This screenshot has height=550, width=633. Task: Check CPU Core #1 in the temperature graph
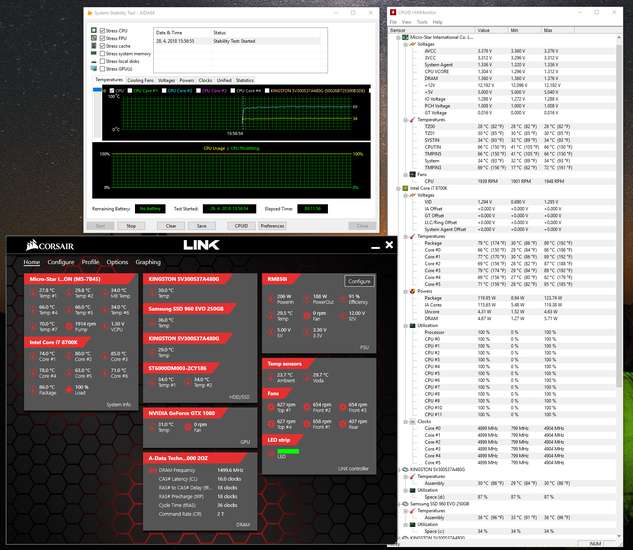tap(130, 91)
